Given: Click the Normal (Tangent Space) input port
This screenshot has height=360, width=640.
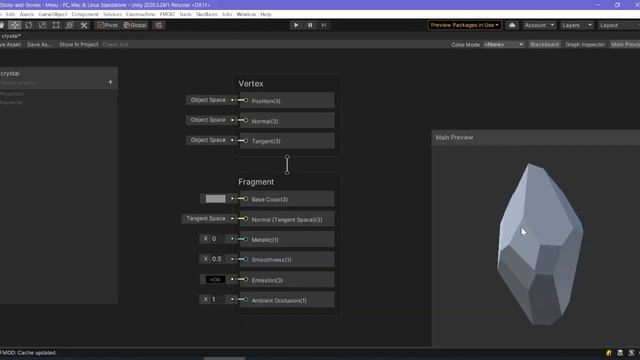Looking at the screenshot, I should coord(246,219).
